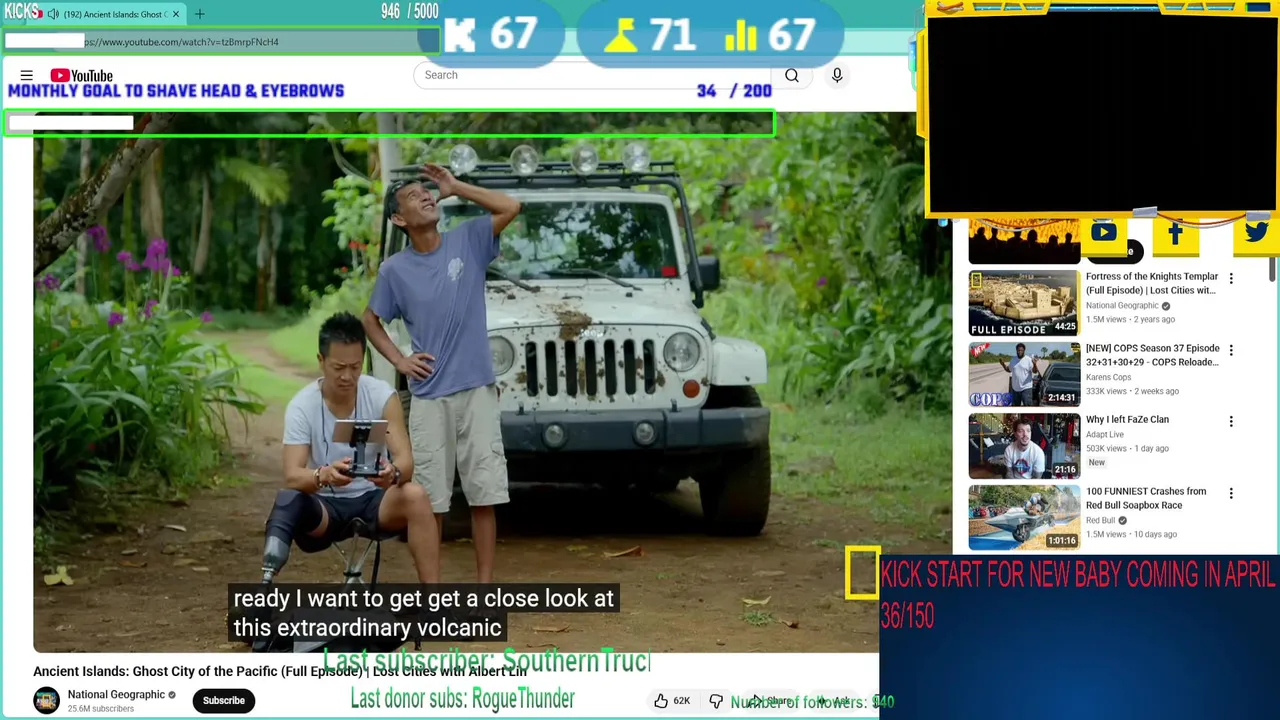Subscribe to National Geographic channel
Screen dimensions: 1280x720
224,700
